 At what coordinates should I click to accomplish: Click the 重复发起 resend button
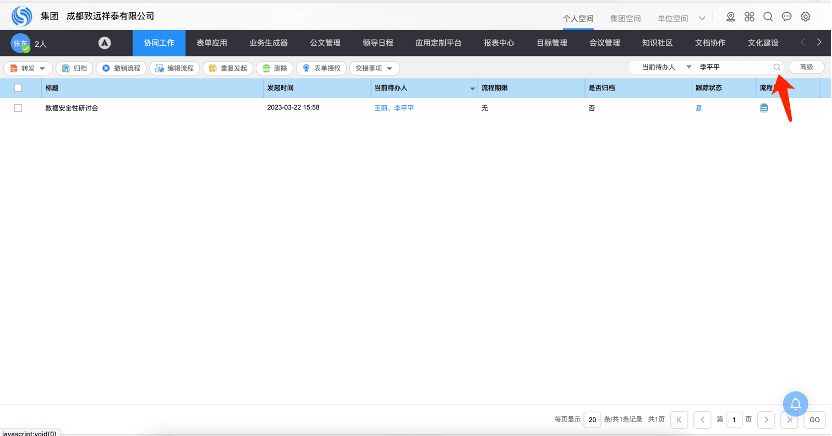(x=228, y=68)
